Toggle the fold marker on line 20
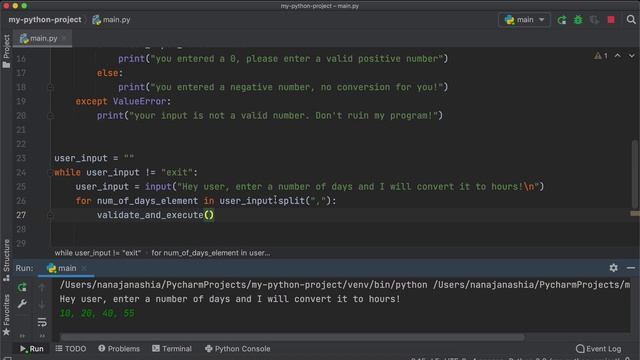 (x=51, y=116)
